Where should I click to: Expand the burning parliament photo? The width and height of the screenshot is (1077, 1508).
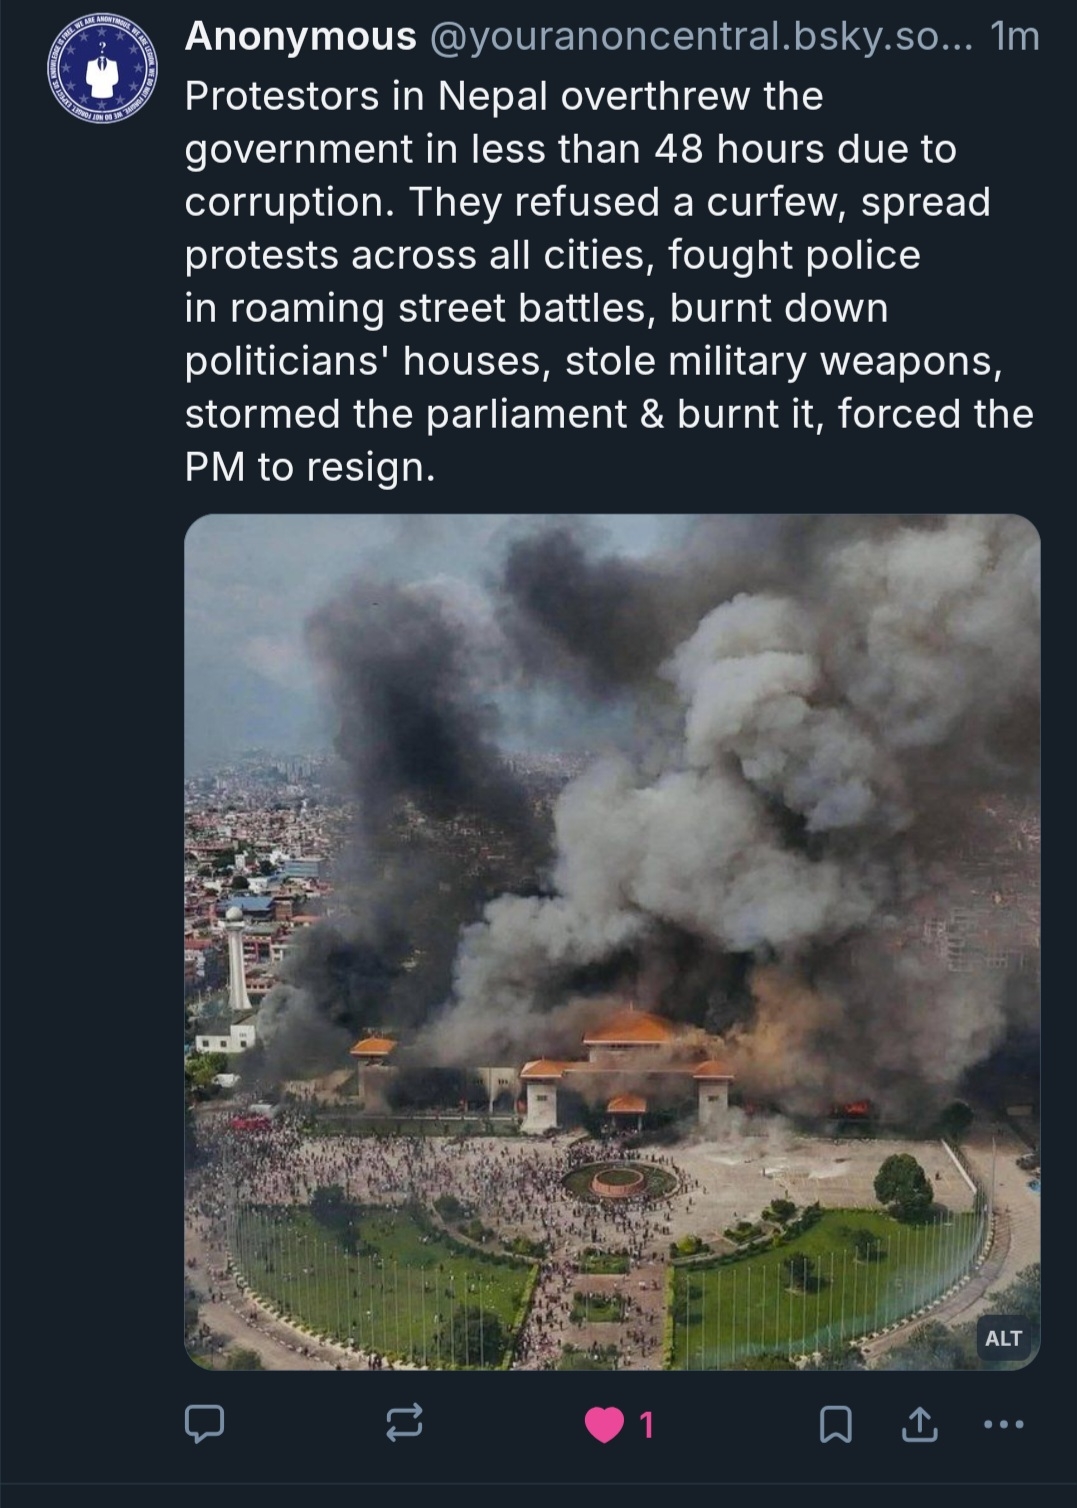(x=612, y=942)
